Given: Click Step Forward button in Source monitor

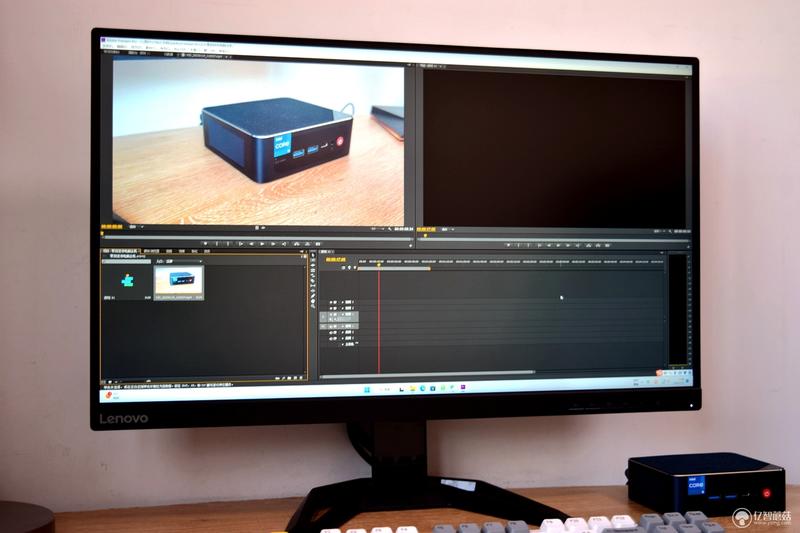Looking at the screenshot, I should click(x=273, y=244).
